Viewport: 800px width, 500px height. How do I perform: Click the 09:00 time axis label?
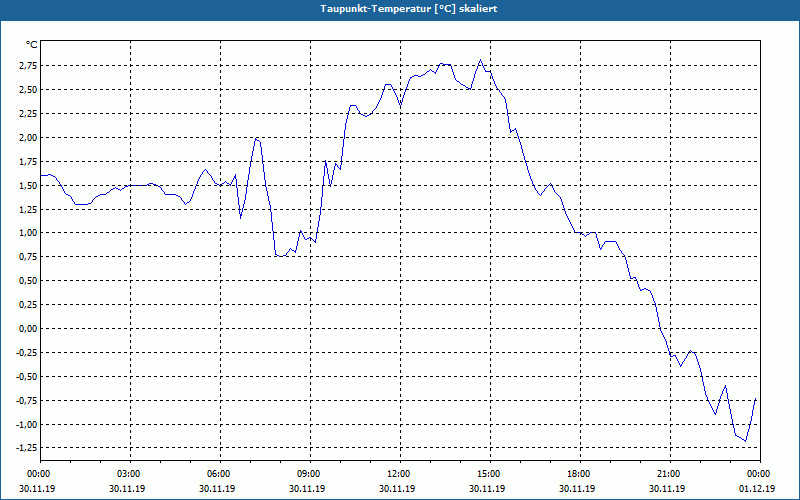click(310, 474)
